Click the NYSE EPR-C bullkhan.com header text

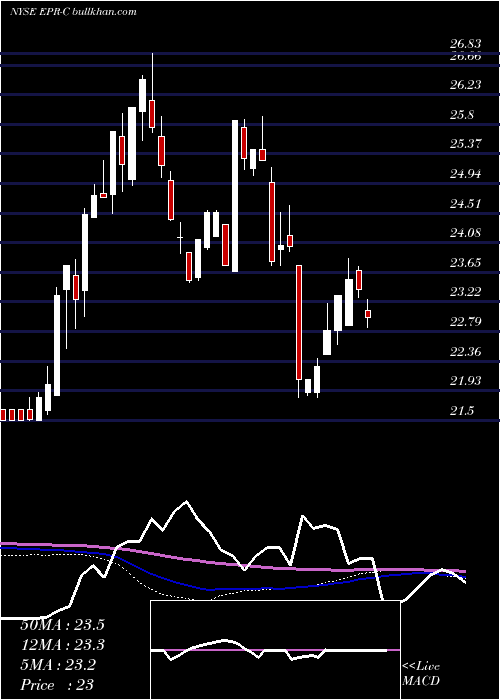tap(73, 12)
